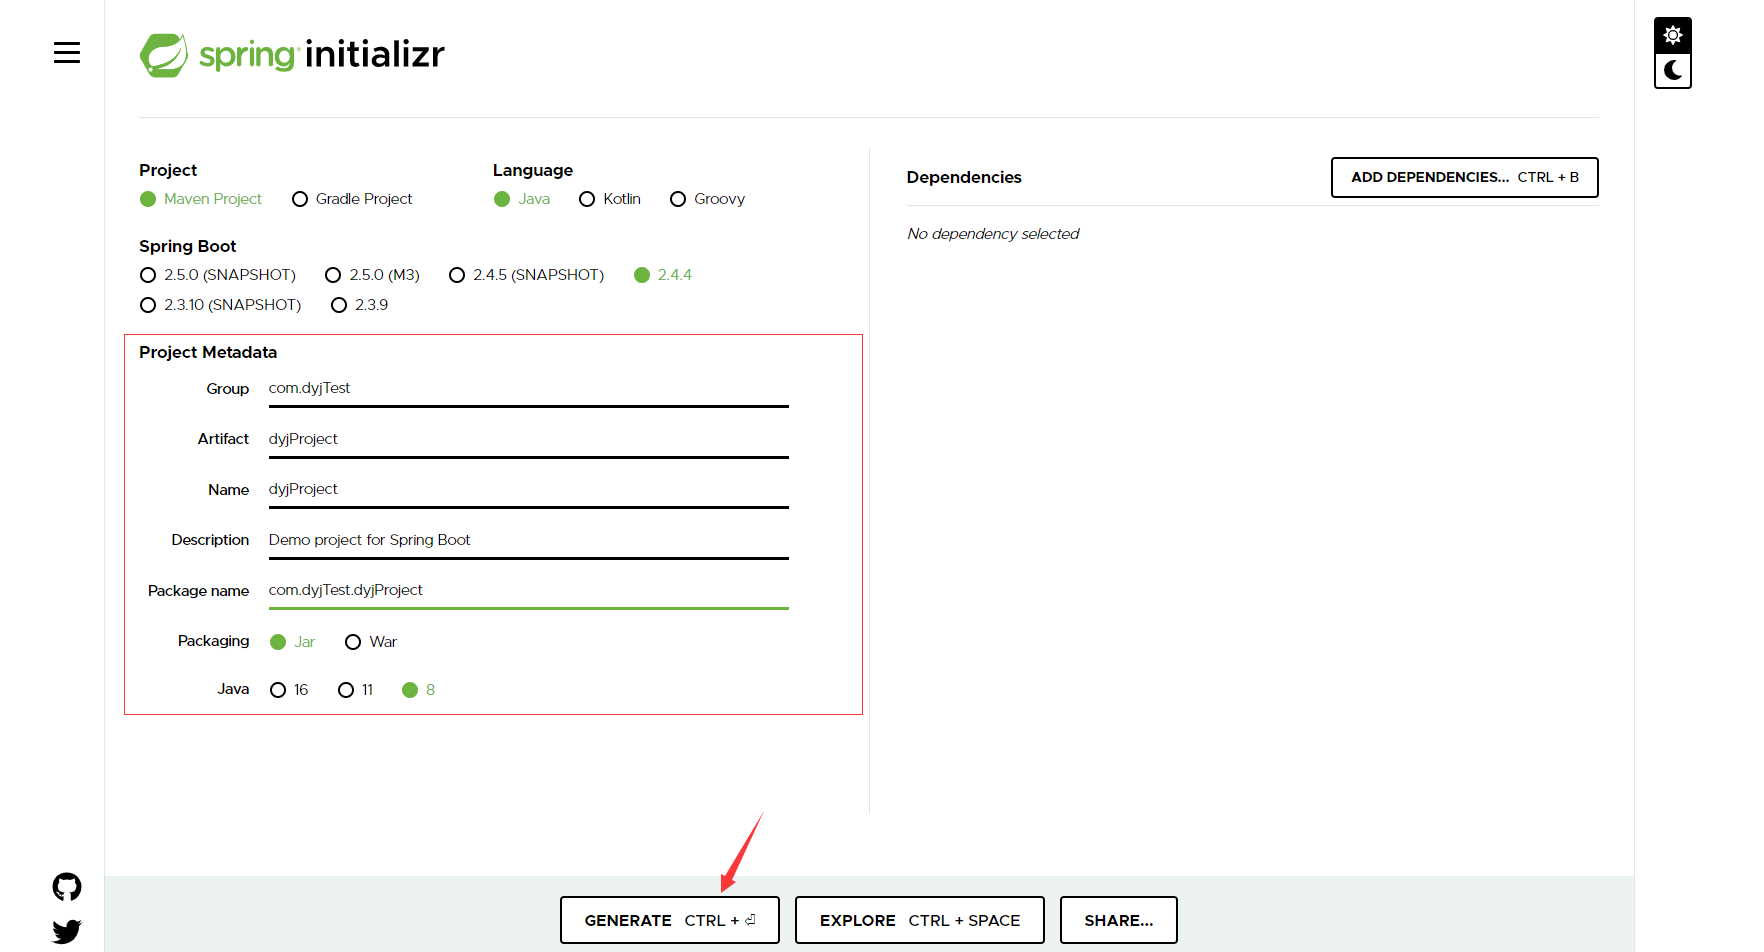Choose Groovy as language
Image resolution: width=1764 pixels, height=952 pixels.
pos(707,199)
